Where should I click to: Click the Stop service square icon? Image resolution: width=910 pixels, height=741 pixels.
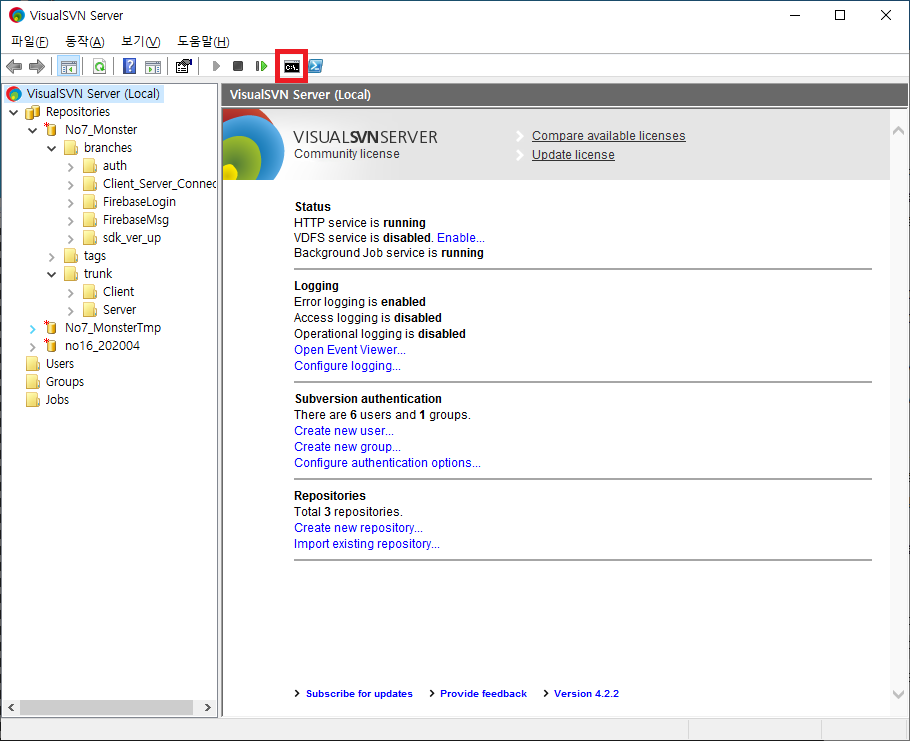(x=238, y=66)
